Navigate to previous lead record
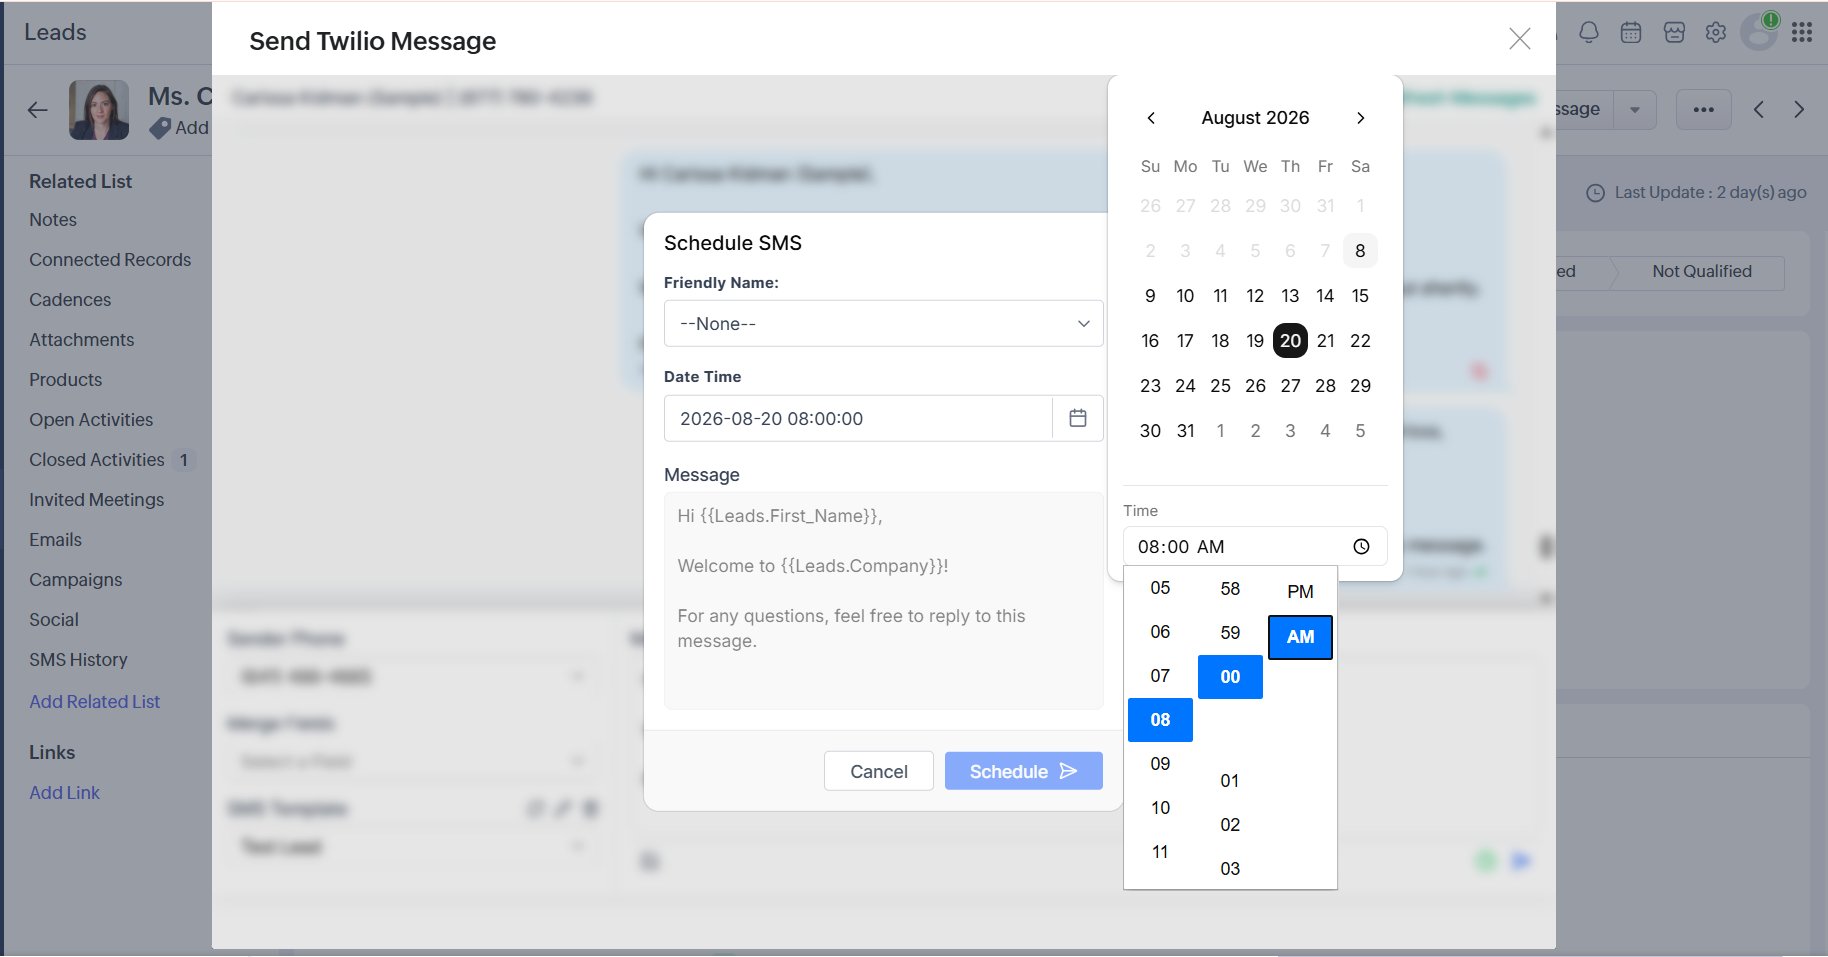1828x957 pixels. [1759, 110]
